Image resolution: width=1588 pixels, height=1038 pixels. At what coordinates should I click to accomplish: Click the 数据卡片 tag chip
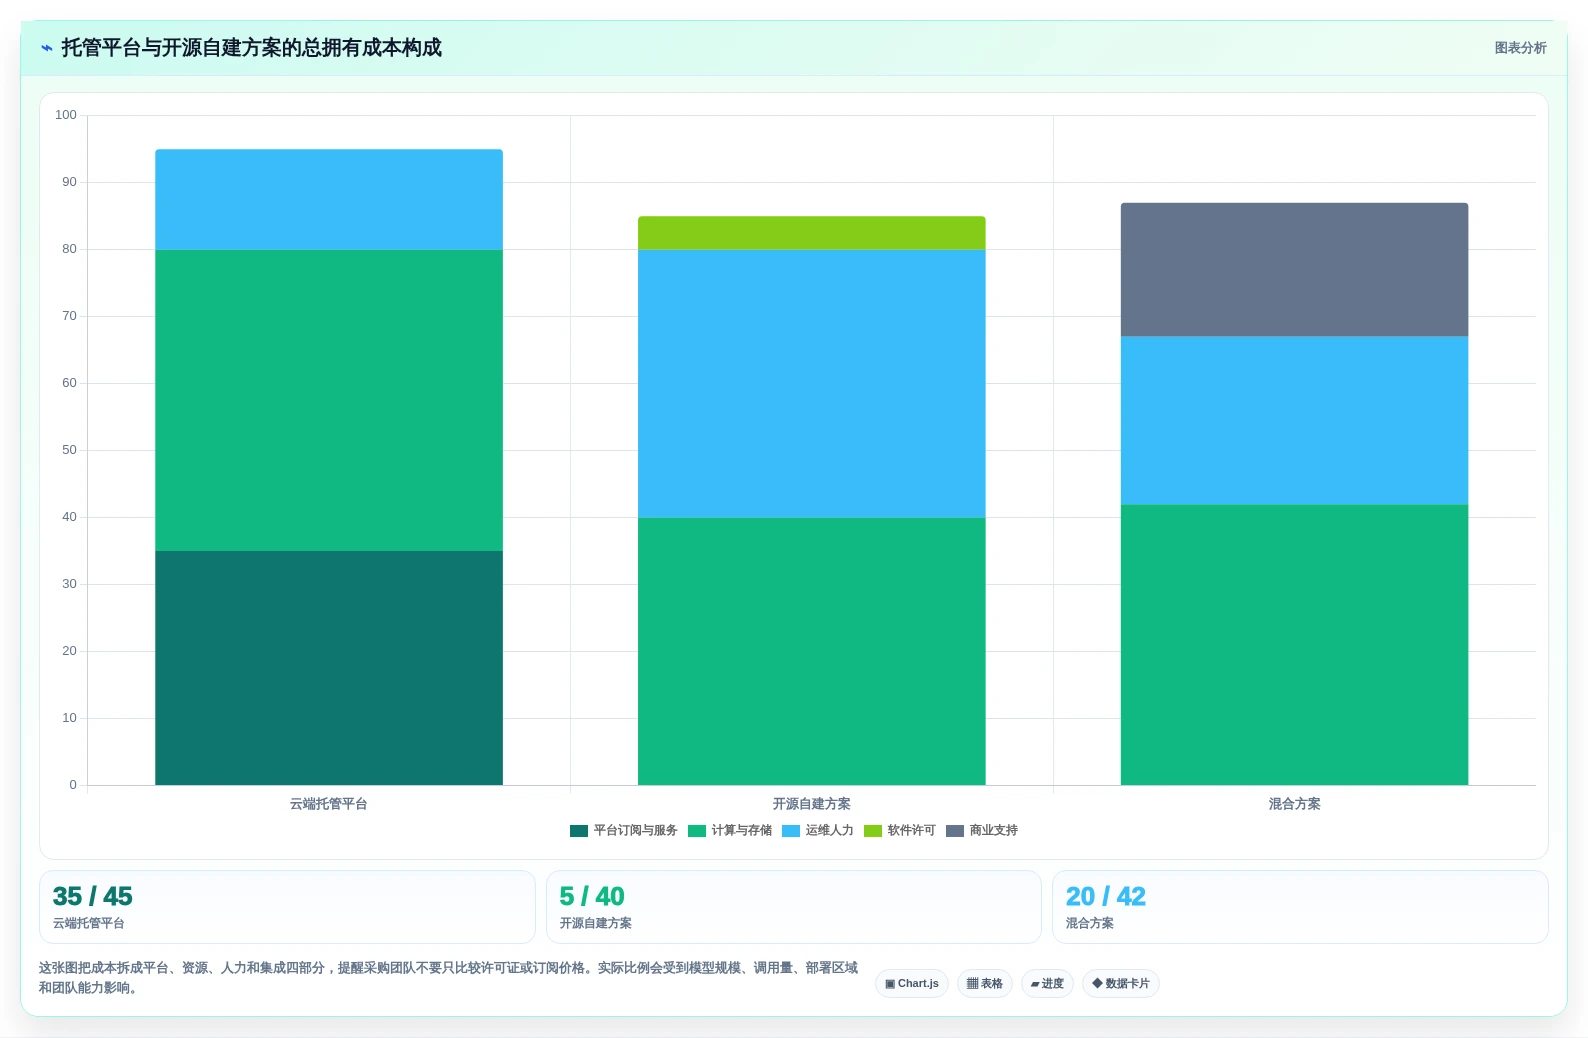pos(1121,984)
